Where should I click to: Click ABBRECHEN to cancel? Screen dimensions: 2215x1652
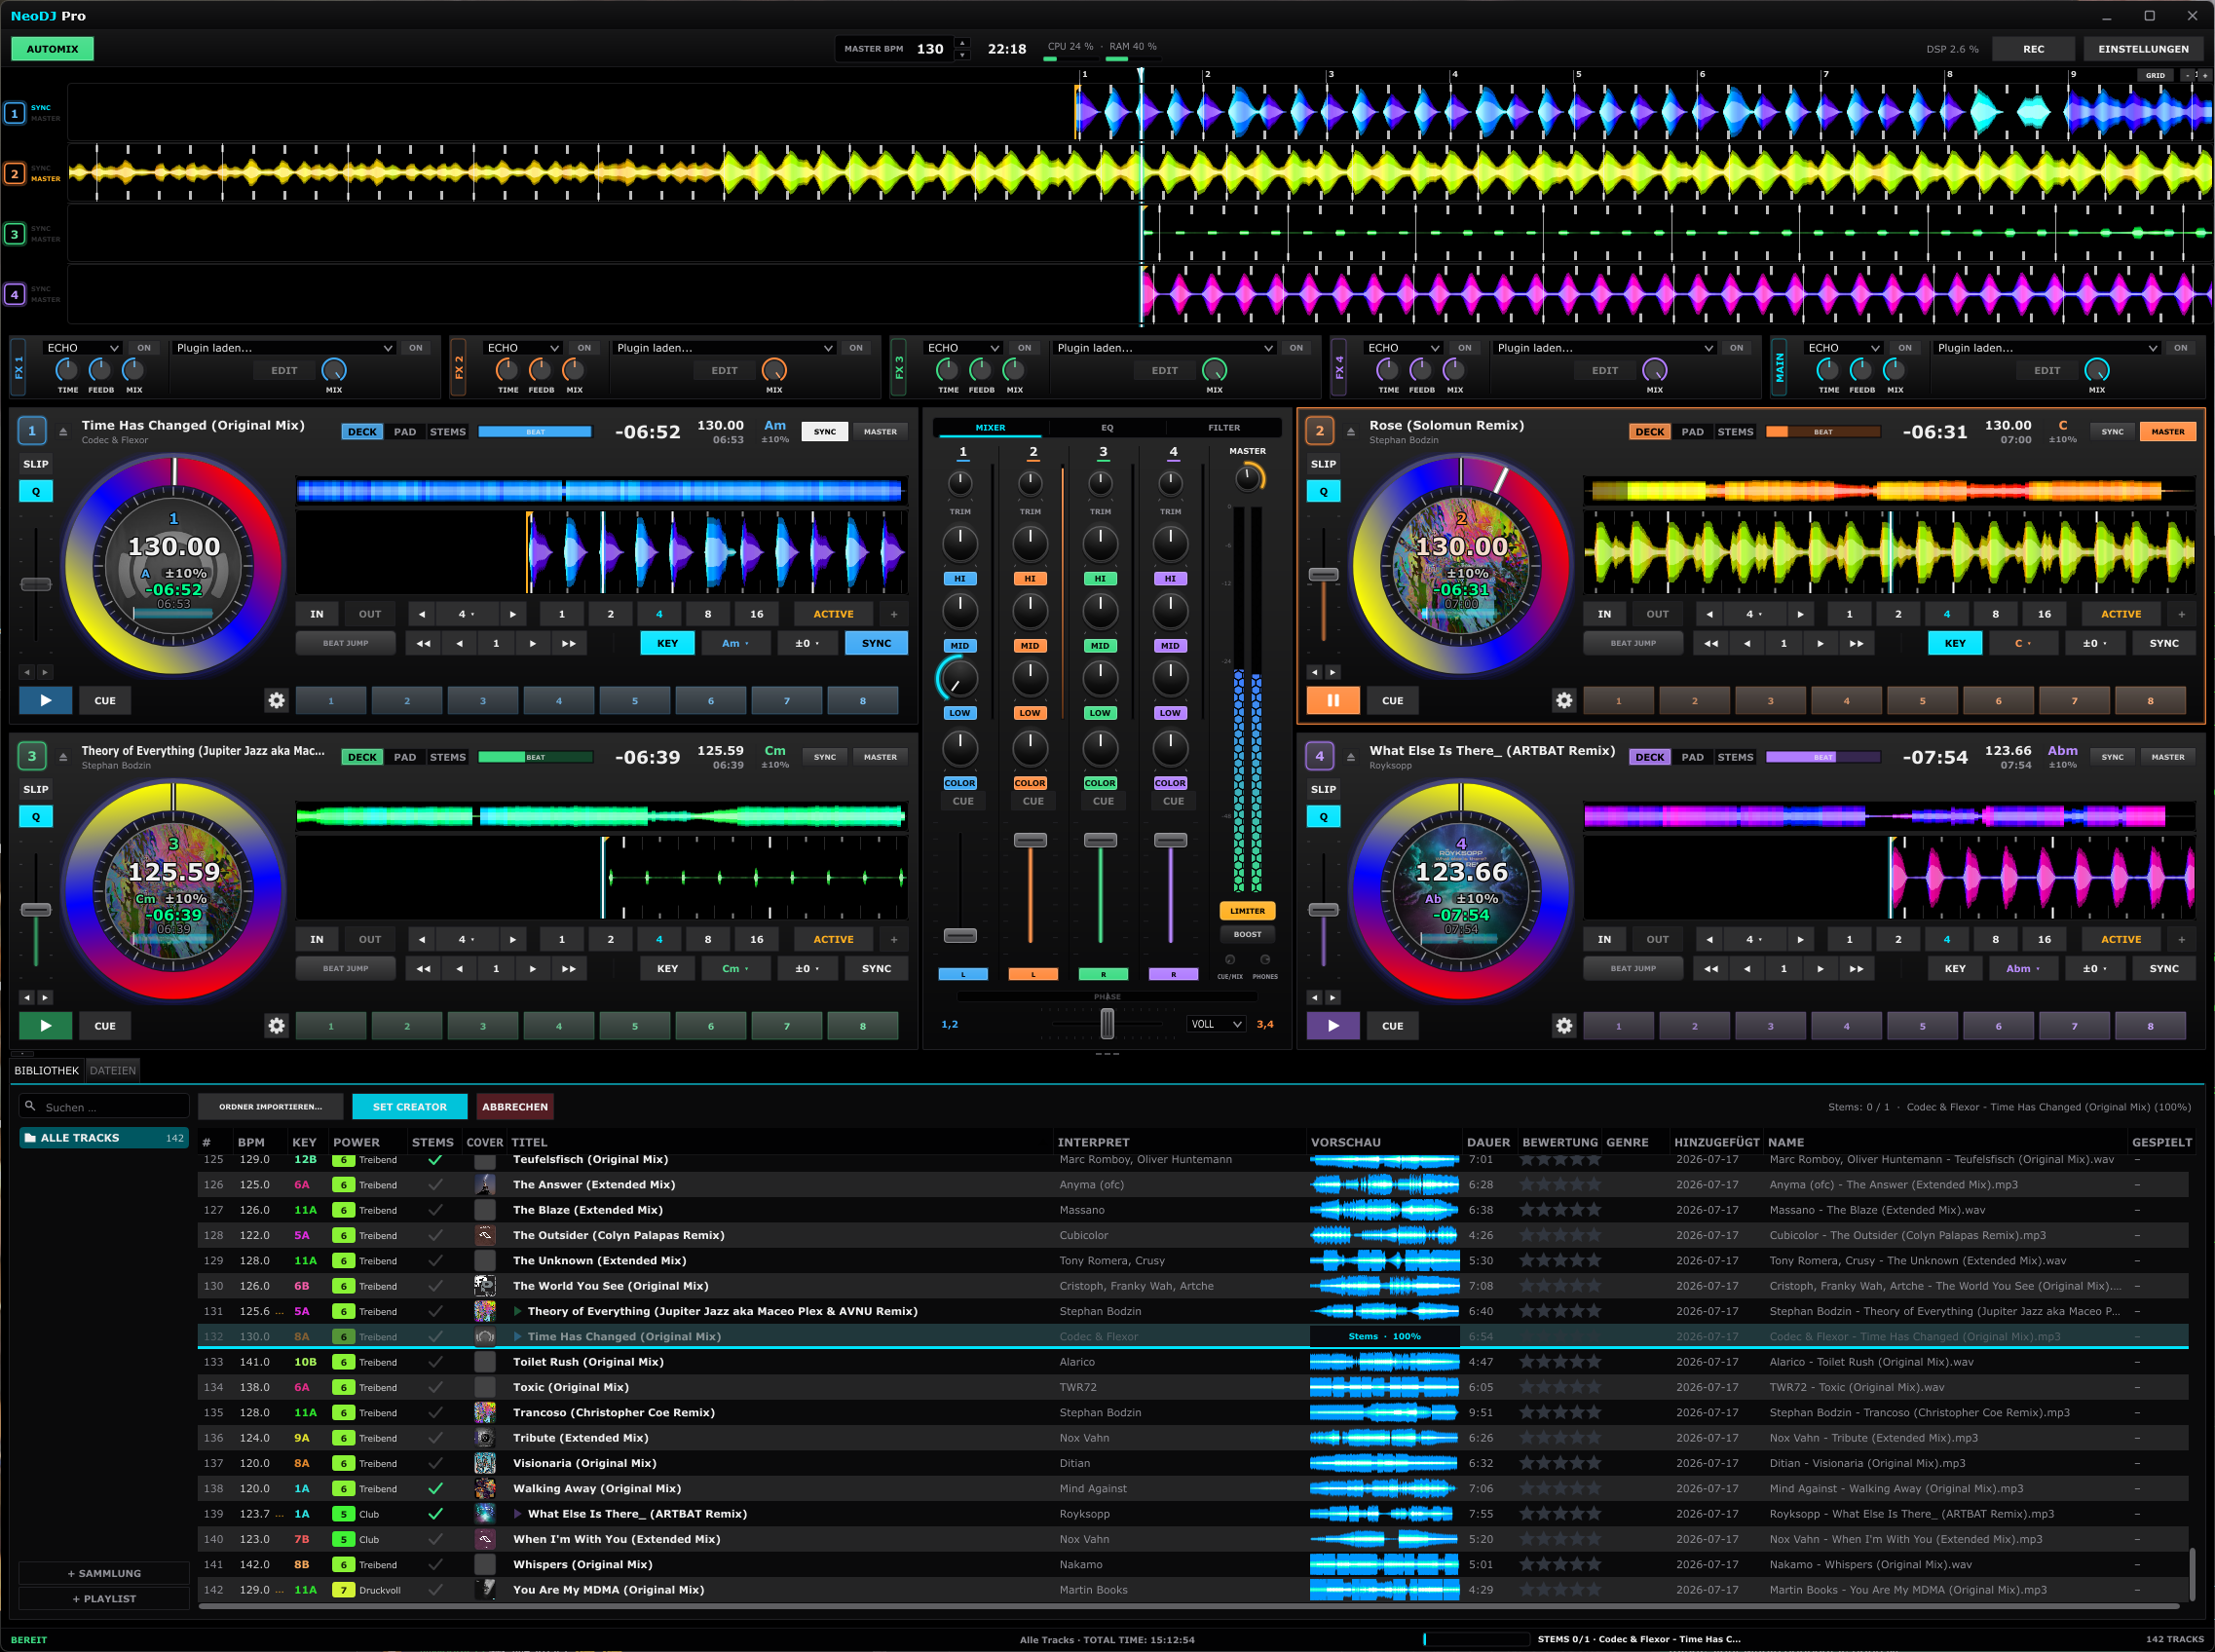[515, 1107]
